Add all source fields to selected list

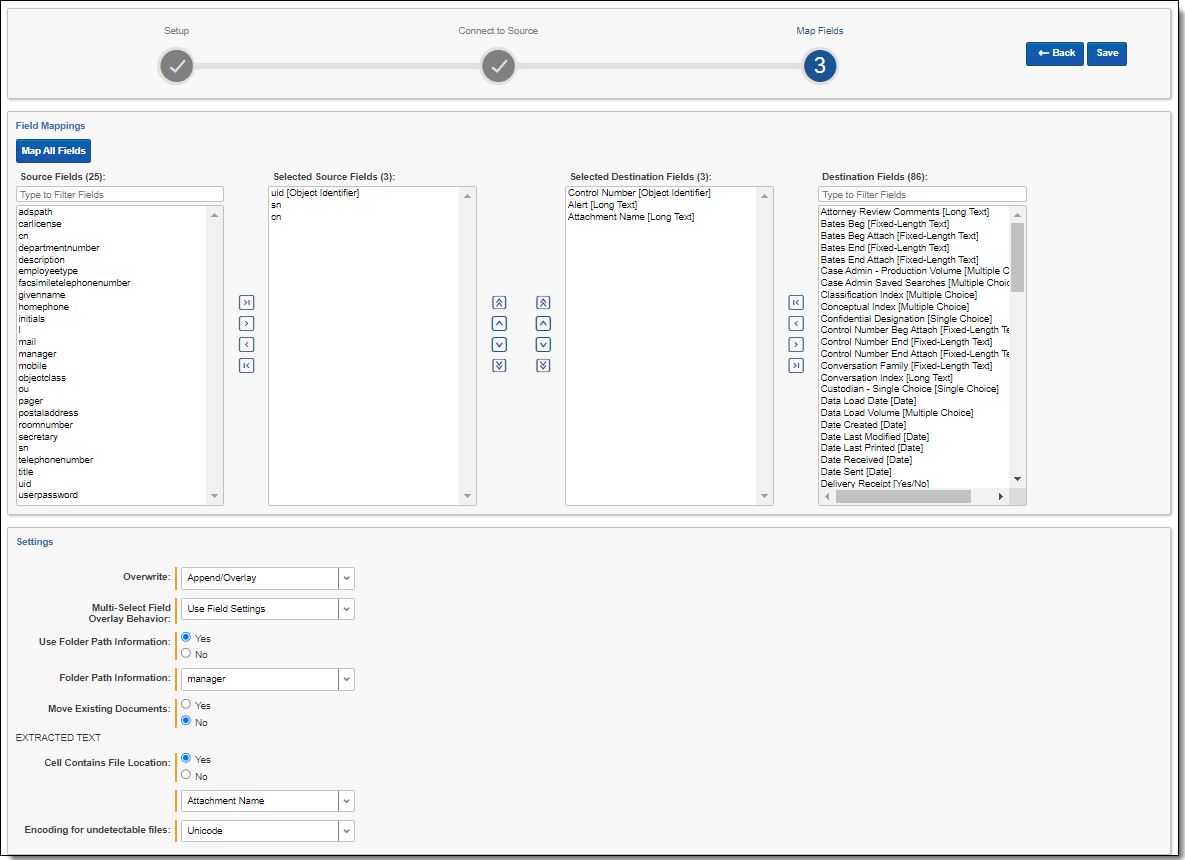coord(247,303)
